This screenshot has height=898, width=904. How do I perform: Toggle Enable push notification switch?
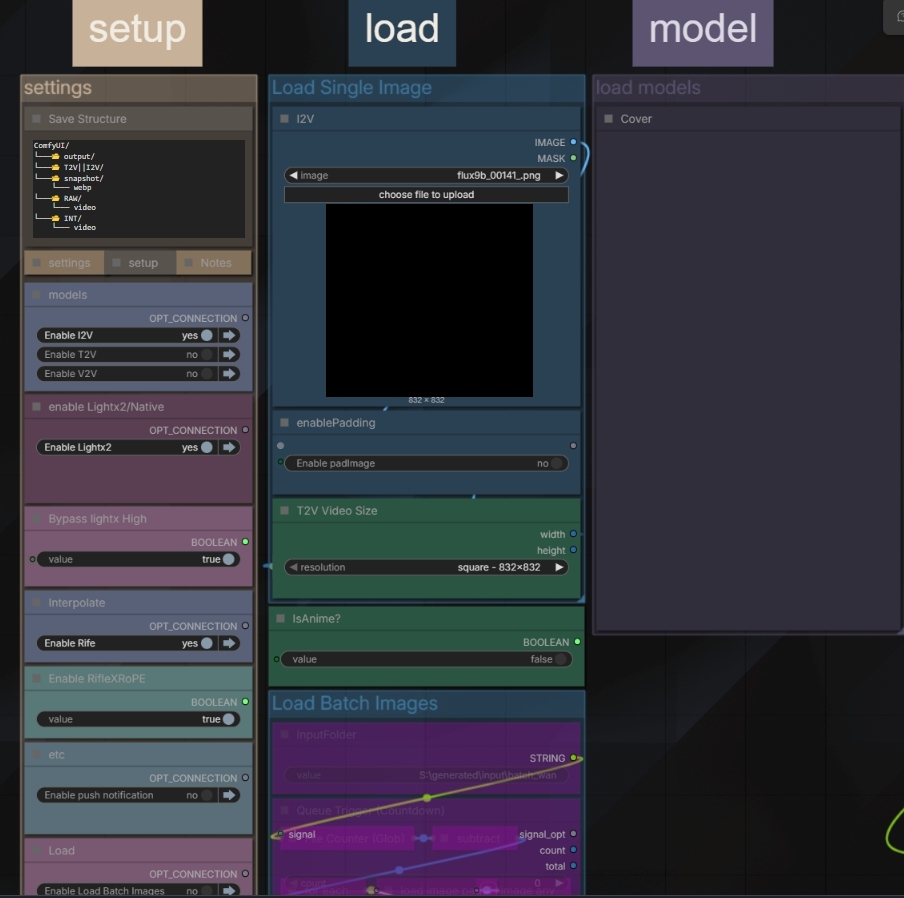[x=206, y=795]
